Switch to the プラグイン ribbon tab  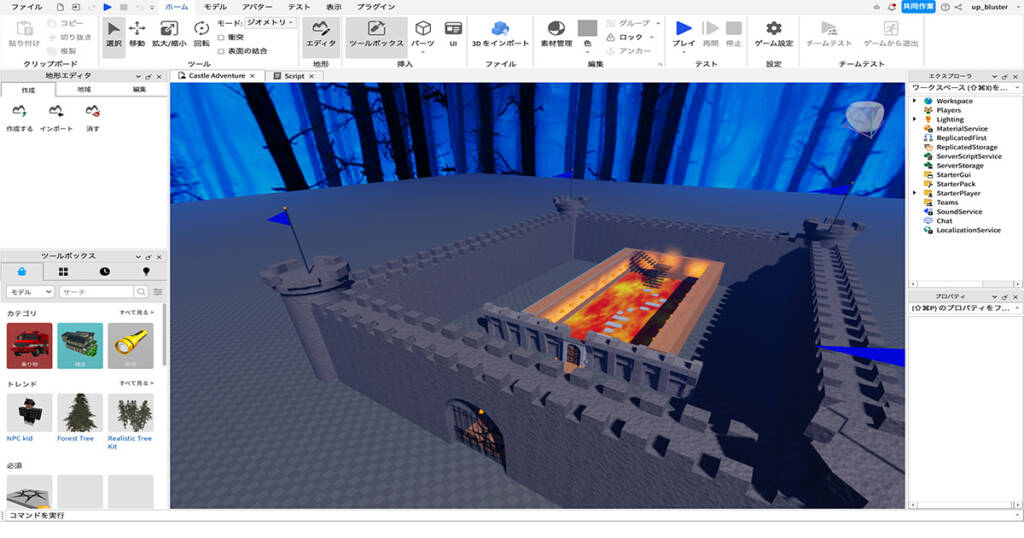pos(376,7)
